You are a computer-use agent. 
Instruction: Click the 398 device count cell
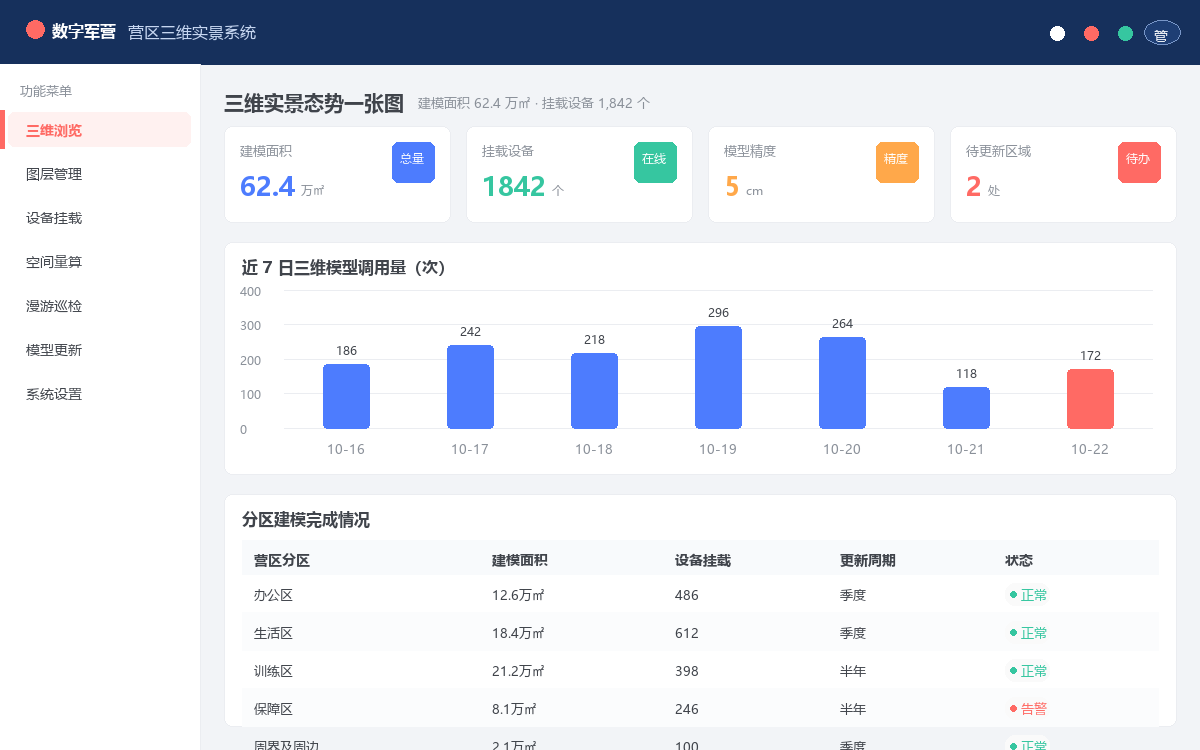point(687,671)
